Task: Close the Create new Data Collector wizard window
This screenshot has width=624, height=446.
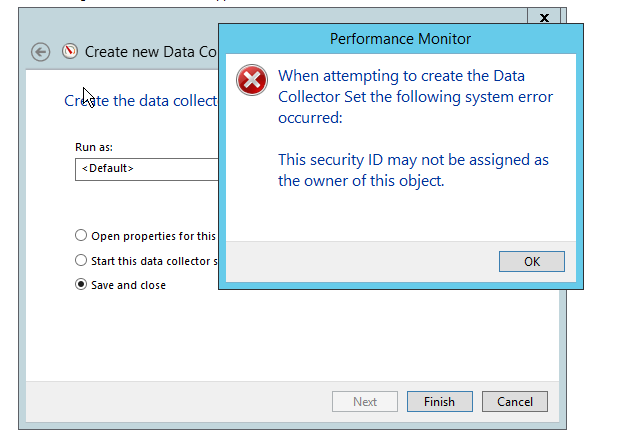Action: (x=544, y=17)
